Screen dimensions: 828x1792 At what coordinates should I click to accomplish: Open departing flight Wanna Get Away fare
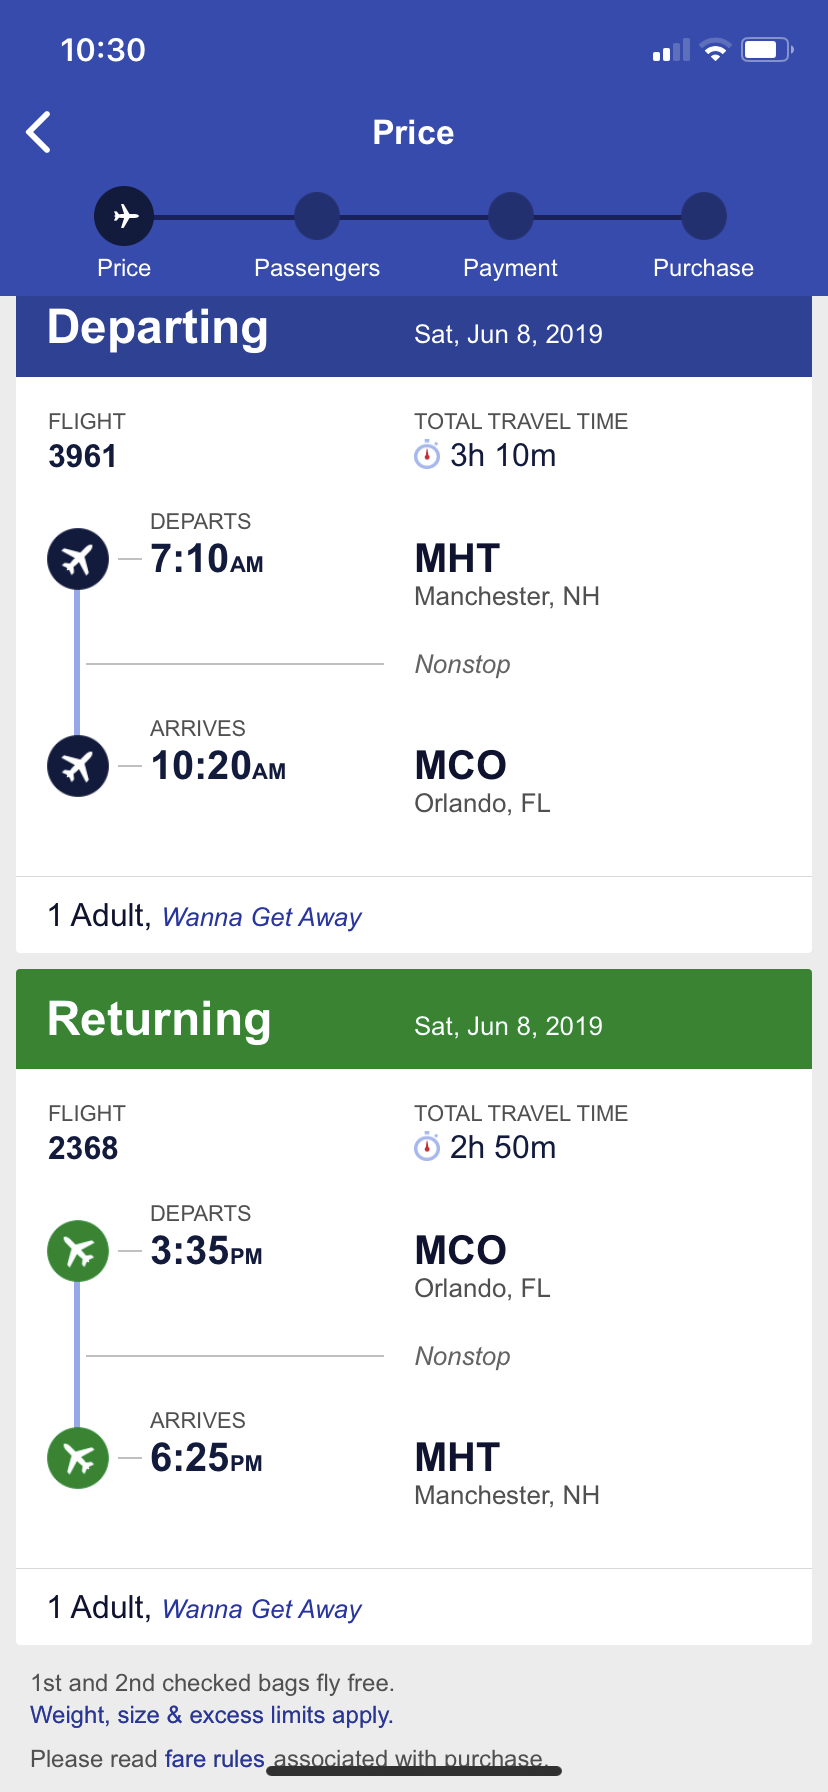[262, 917]
